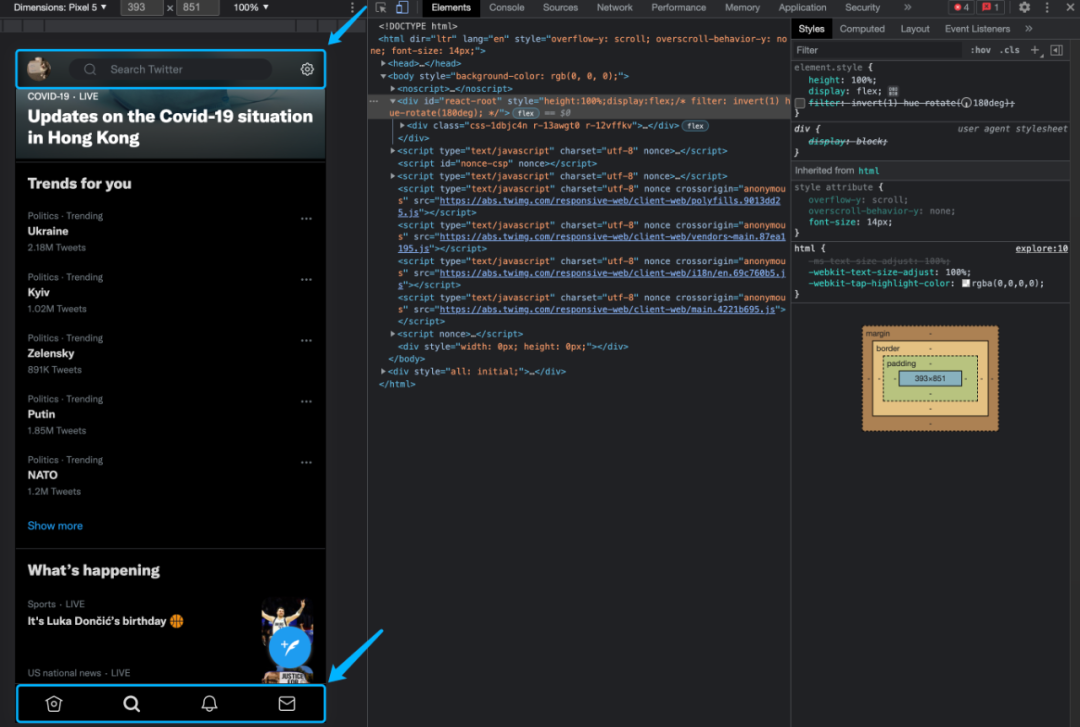Open the Home tab in bottom navigation
Viewport: 1080px width, 727px height.
tap(54, 703)
